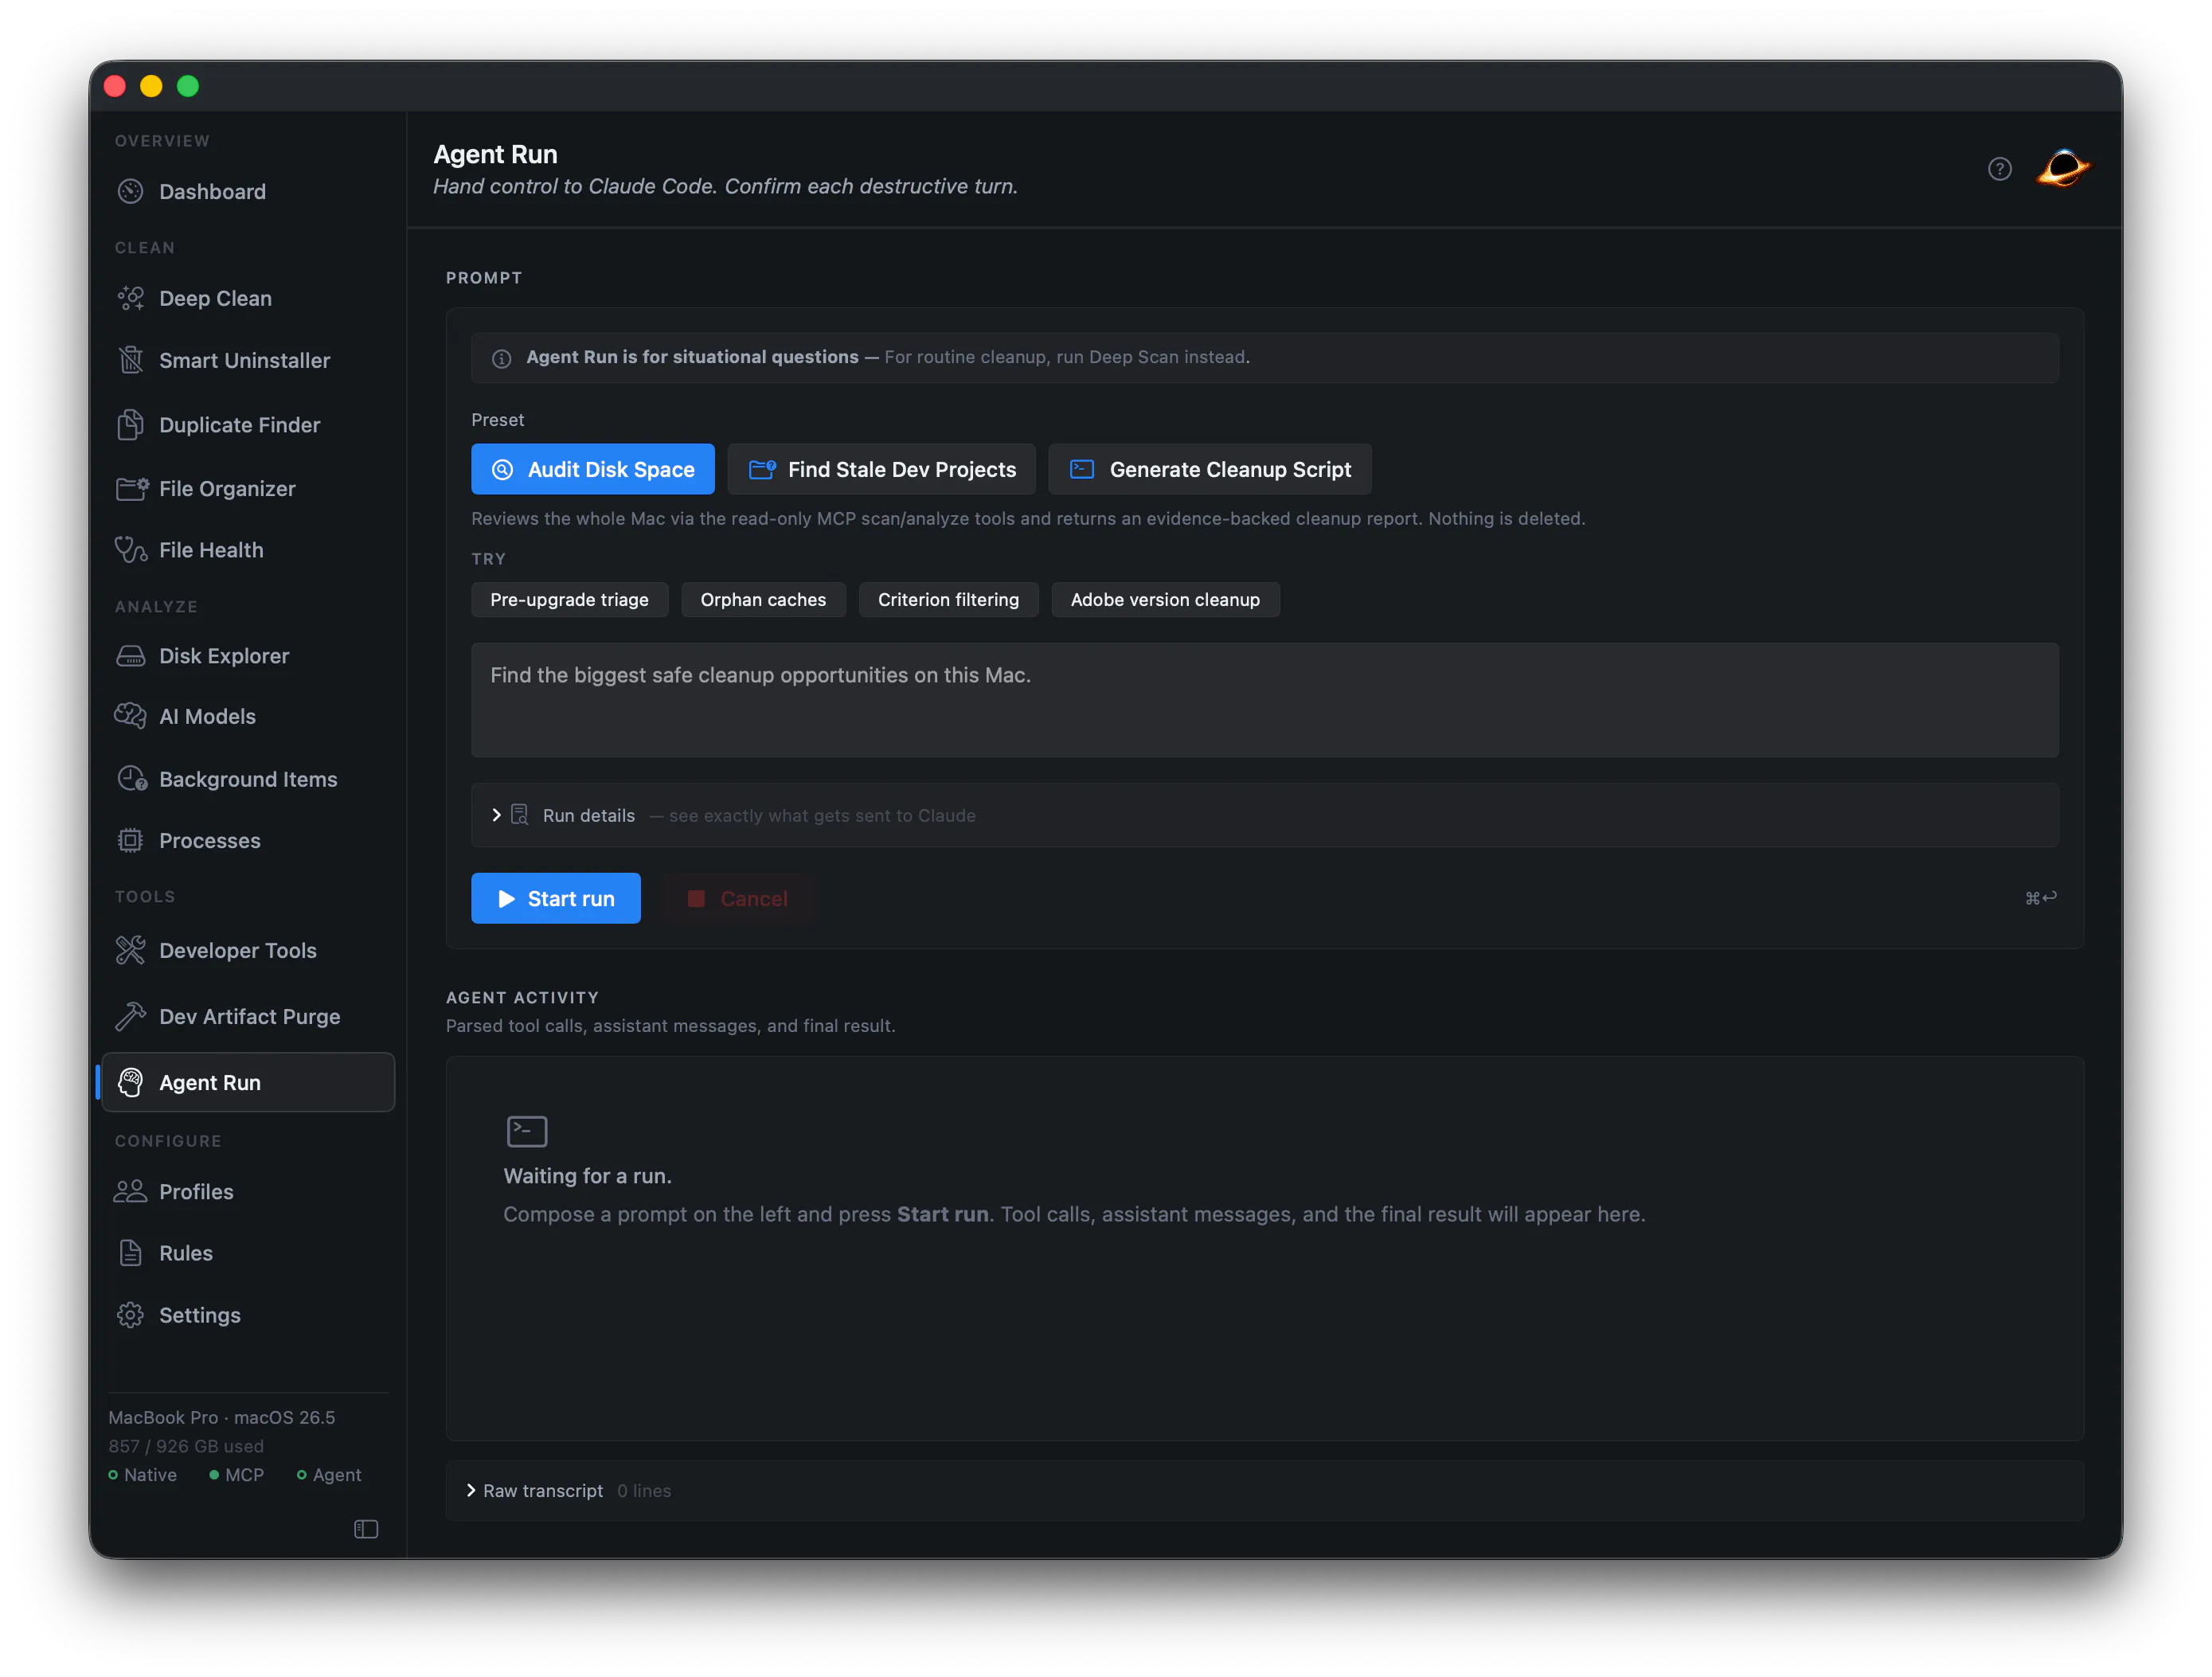
Task: Click the Background Items clock icon
Action: coord(131,779)
